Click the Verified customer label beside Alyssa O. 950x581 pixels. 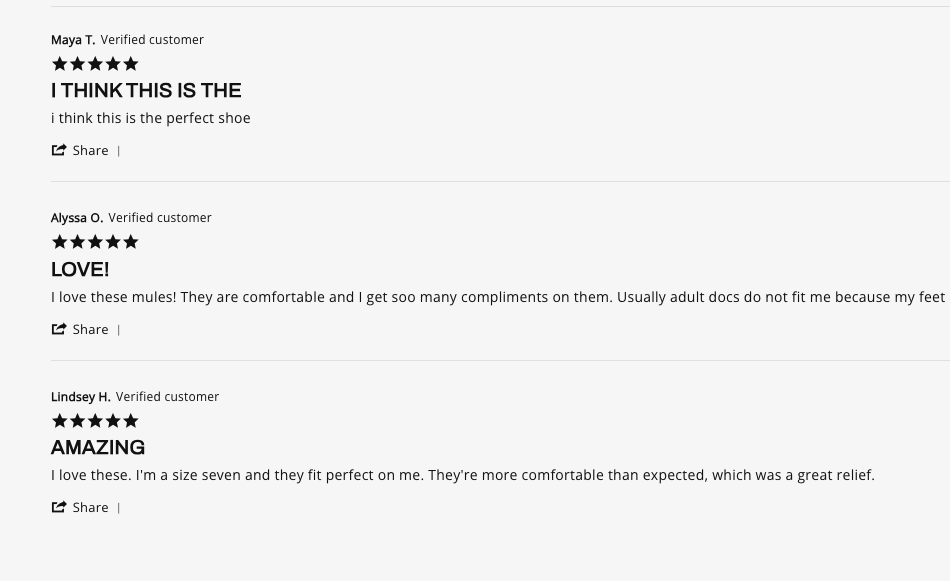pos(160,218)
